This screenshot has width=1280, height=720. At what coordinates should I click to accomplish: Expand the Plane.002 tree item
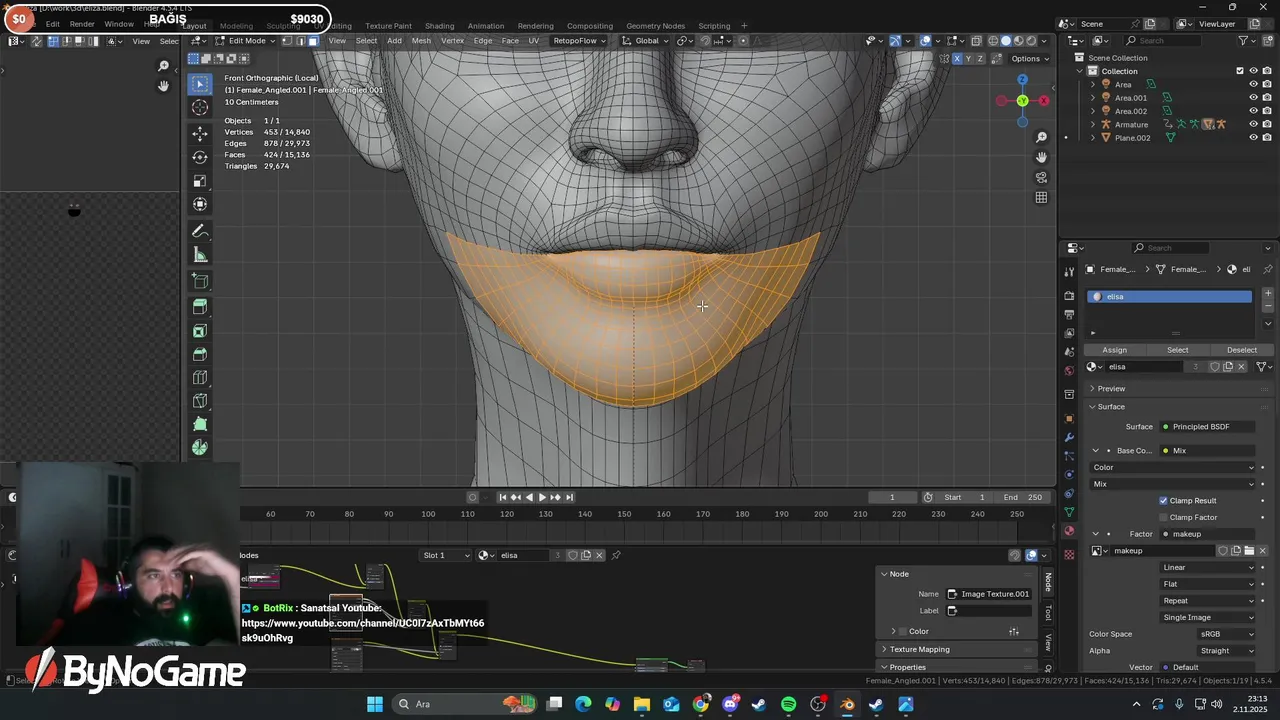point(1092,138)
